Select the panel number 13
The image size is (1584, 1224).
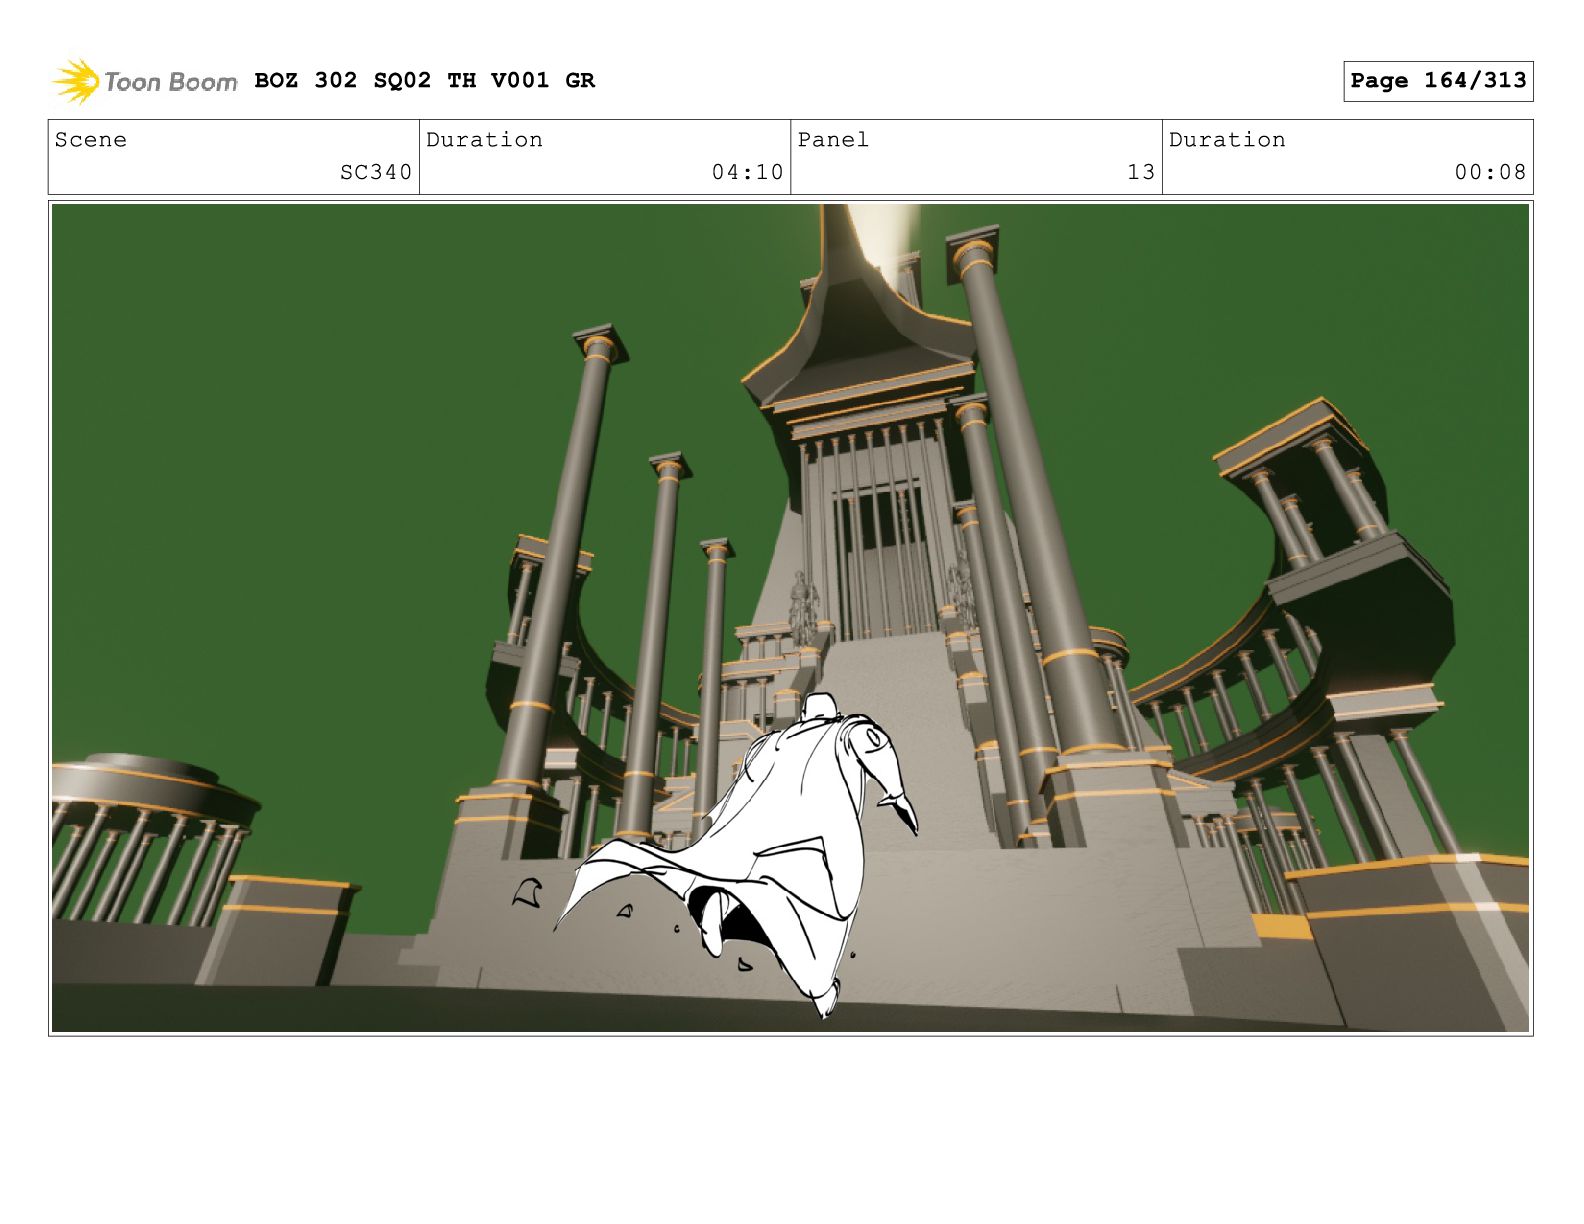coord(1140,172)
